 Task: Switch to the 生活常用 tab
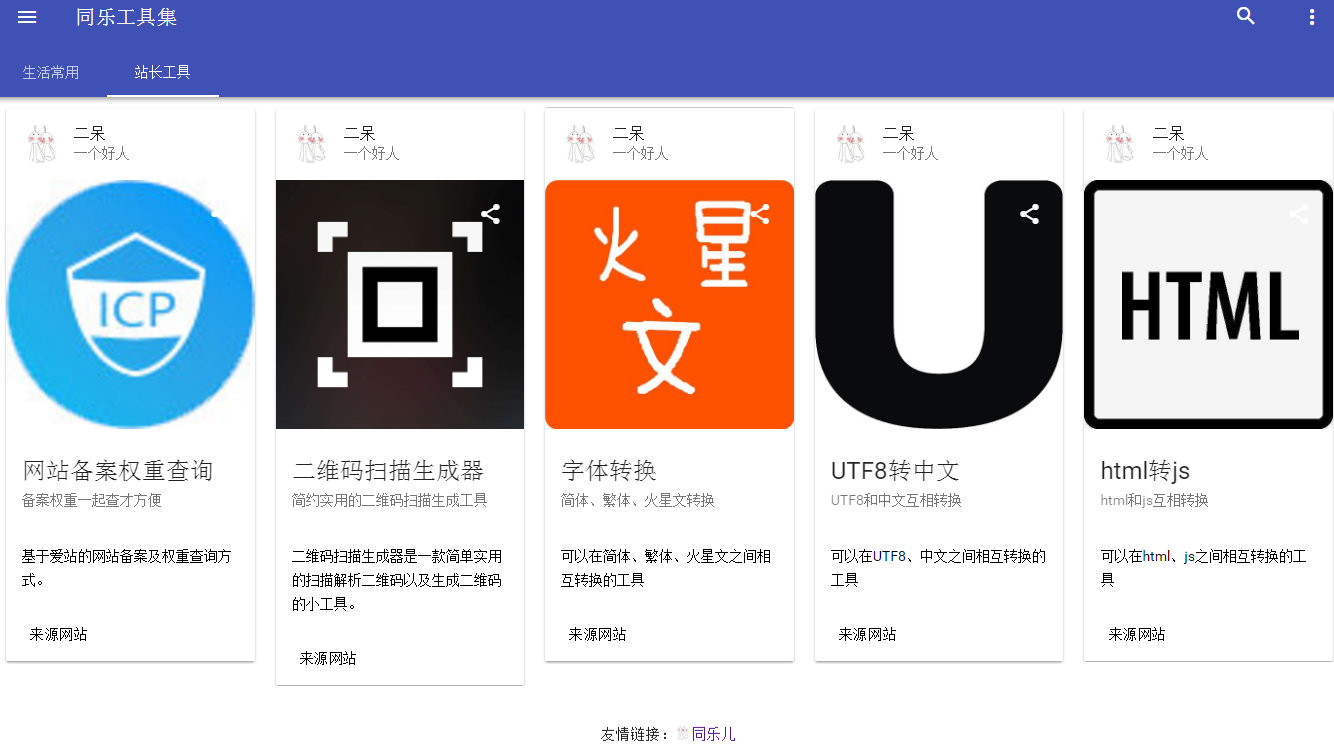click(x=51, y=72)
